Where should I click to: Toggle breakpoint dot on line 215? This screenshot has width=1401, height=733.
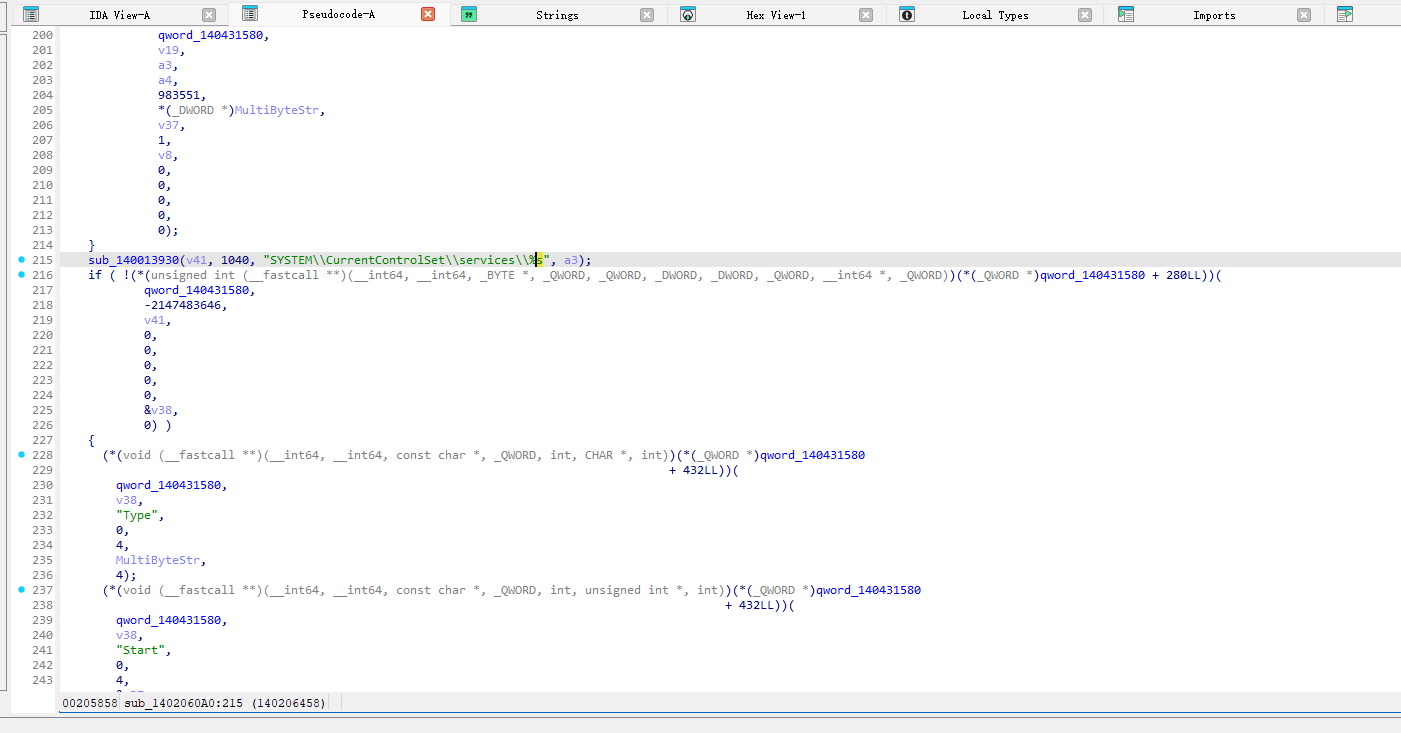(x=22, y=260)
